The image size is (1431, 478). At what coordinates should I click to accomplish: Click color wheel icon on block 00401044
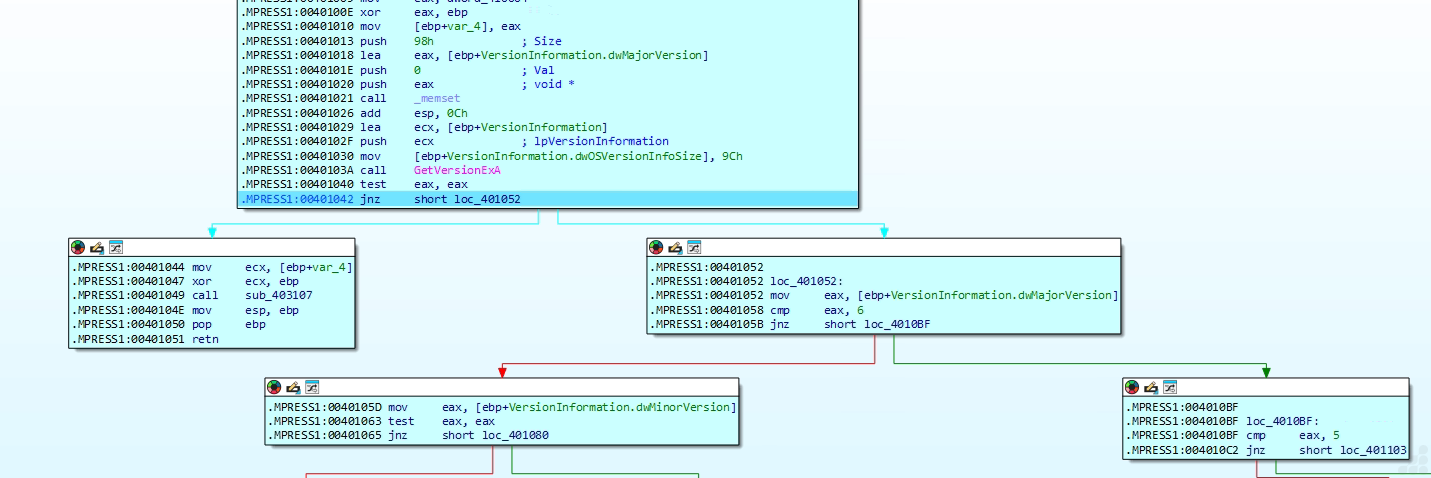coord(78,247)
